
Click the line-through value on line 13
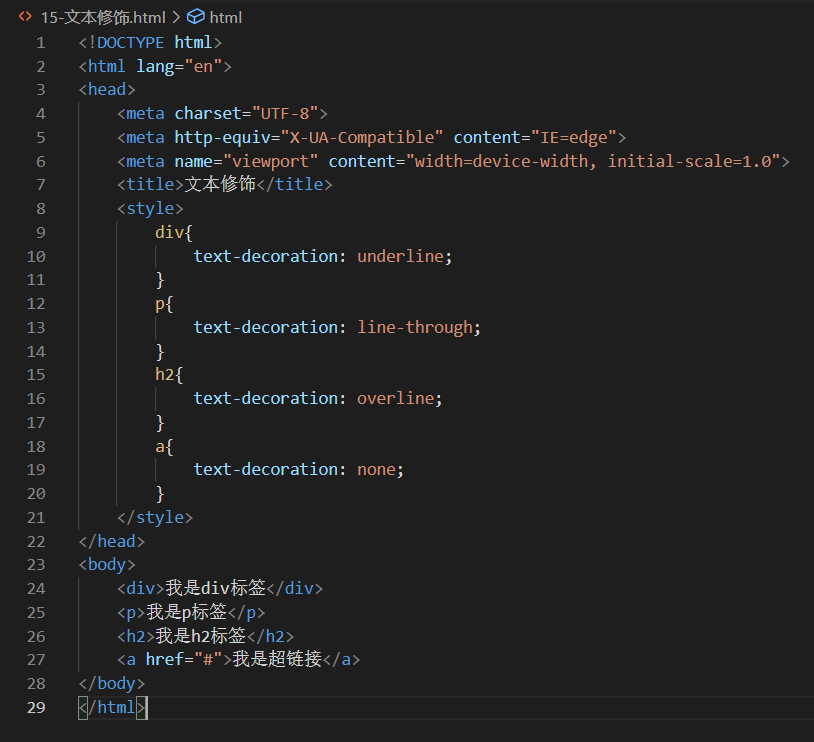click(x=415, y=328)
